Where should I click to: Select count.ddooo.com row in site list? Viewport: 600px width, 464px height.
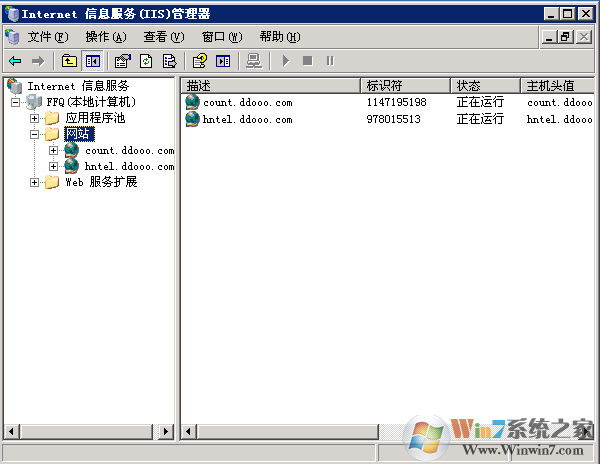248,102
